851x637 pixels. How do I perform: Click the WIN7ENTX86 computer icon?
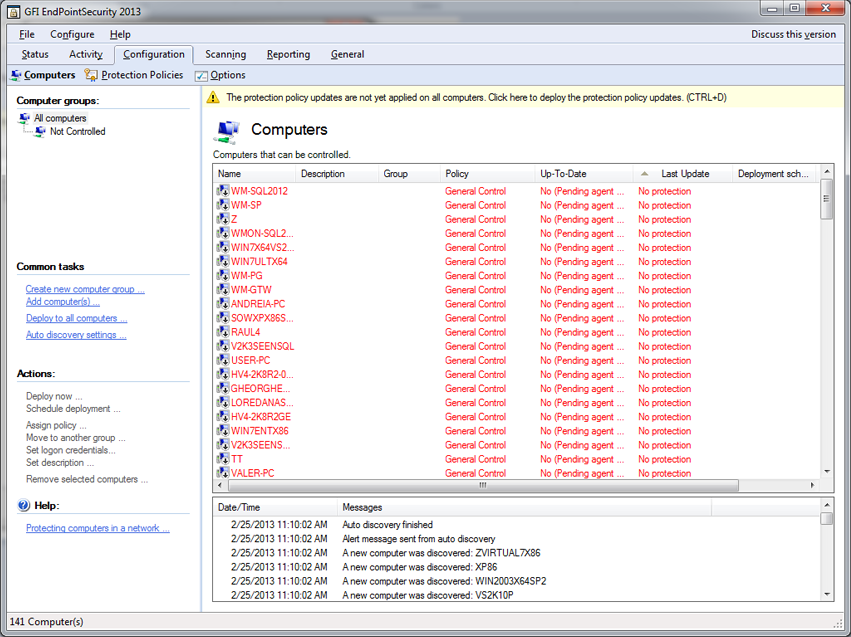pos(223,431)
